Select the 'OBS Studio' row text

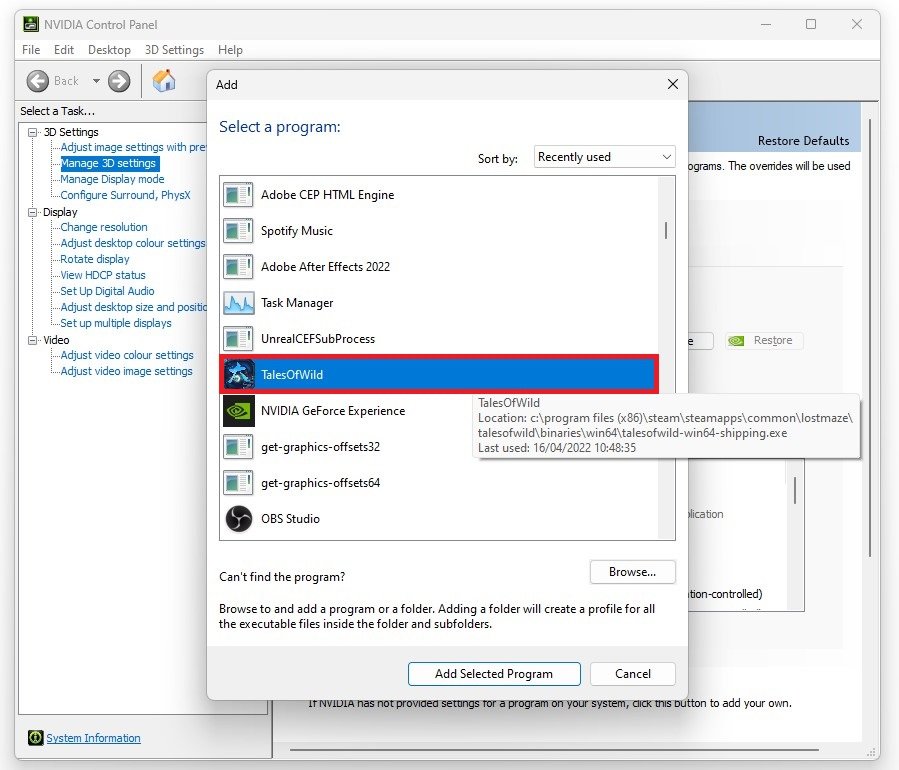pyautogui.click(x=290, y=519)
